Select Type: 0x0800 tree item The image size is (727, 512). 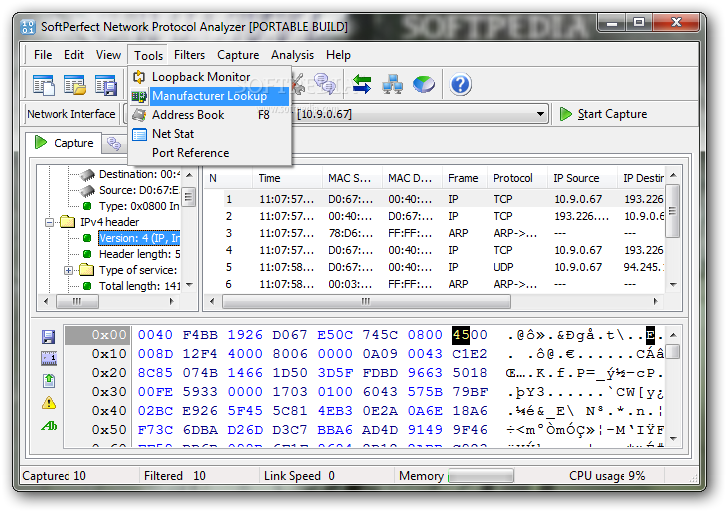click(x=139, y=206)
